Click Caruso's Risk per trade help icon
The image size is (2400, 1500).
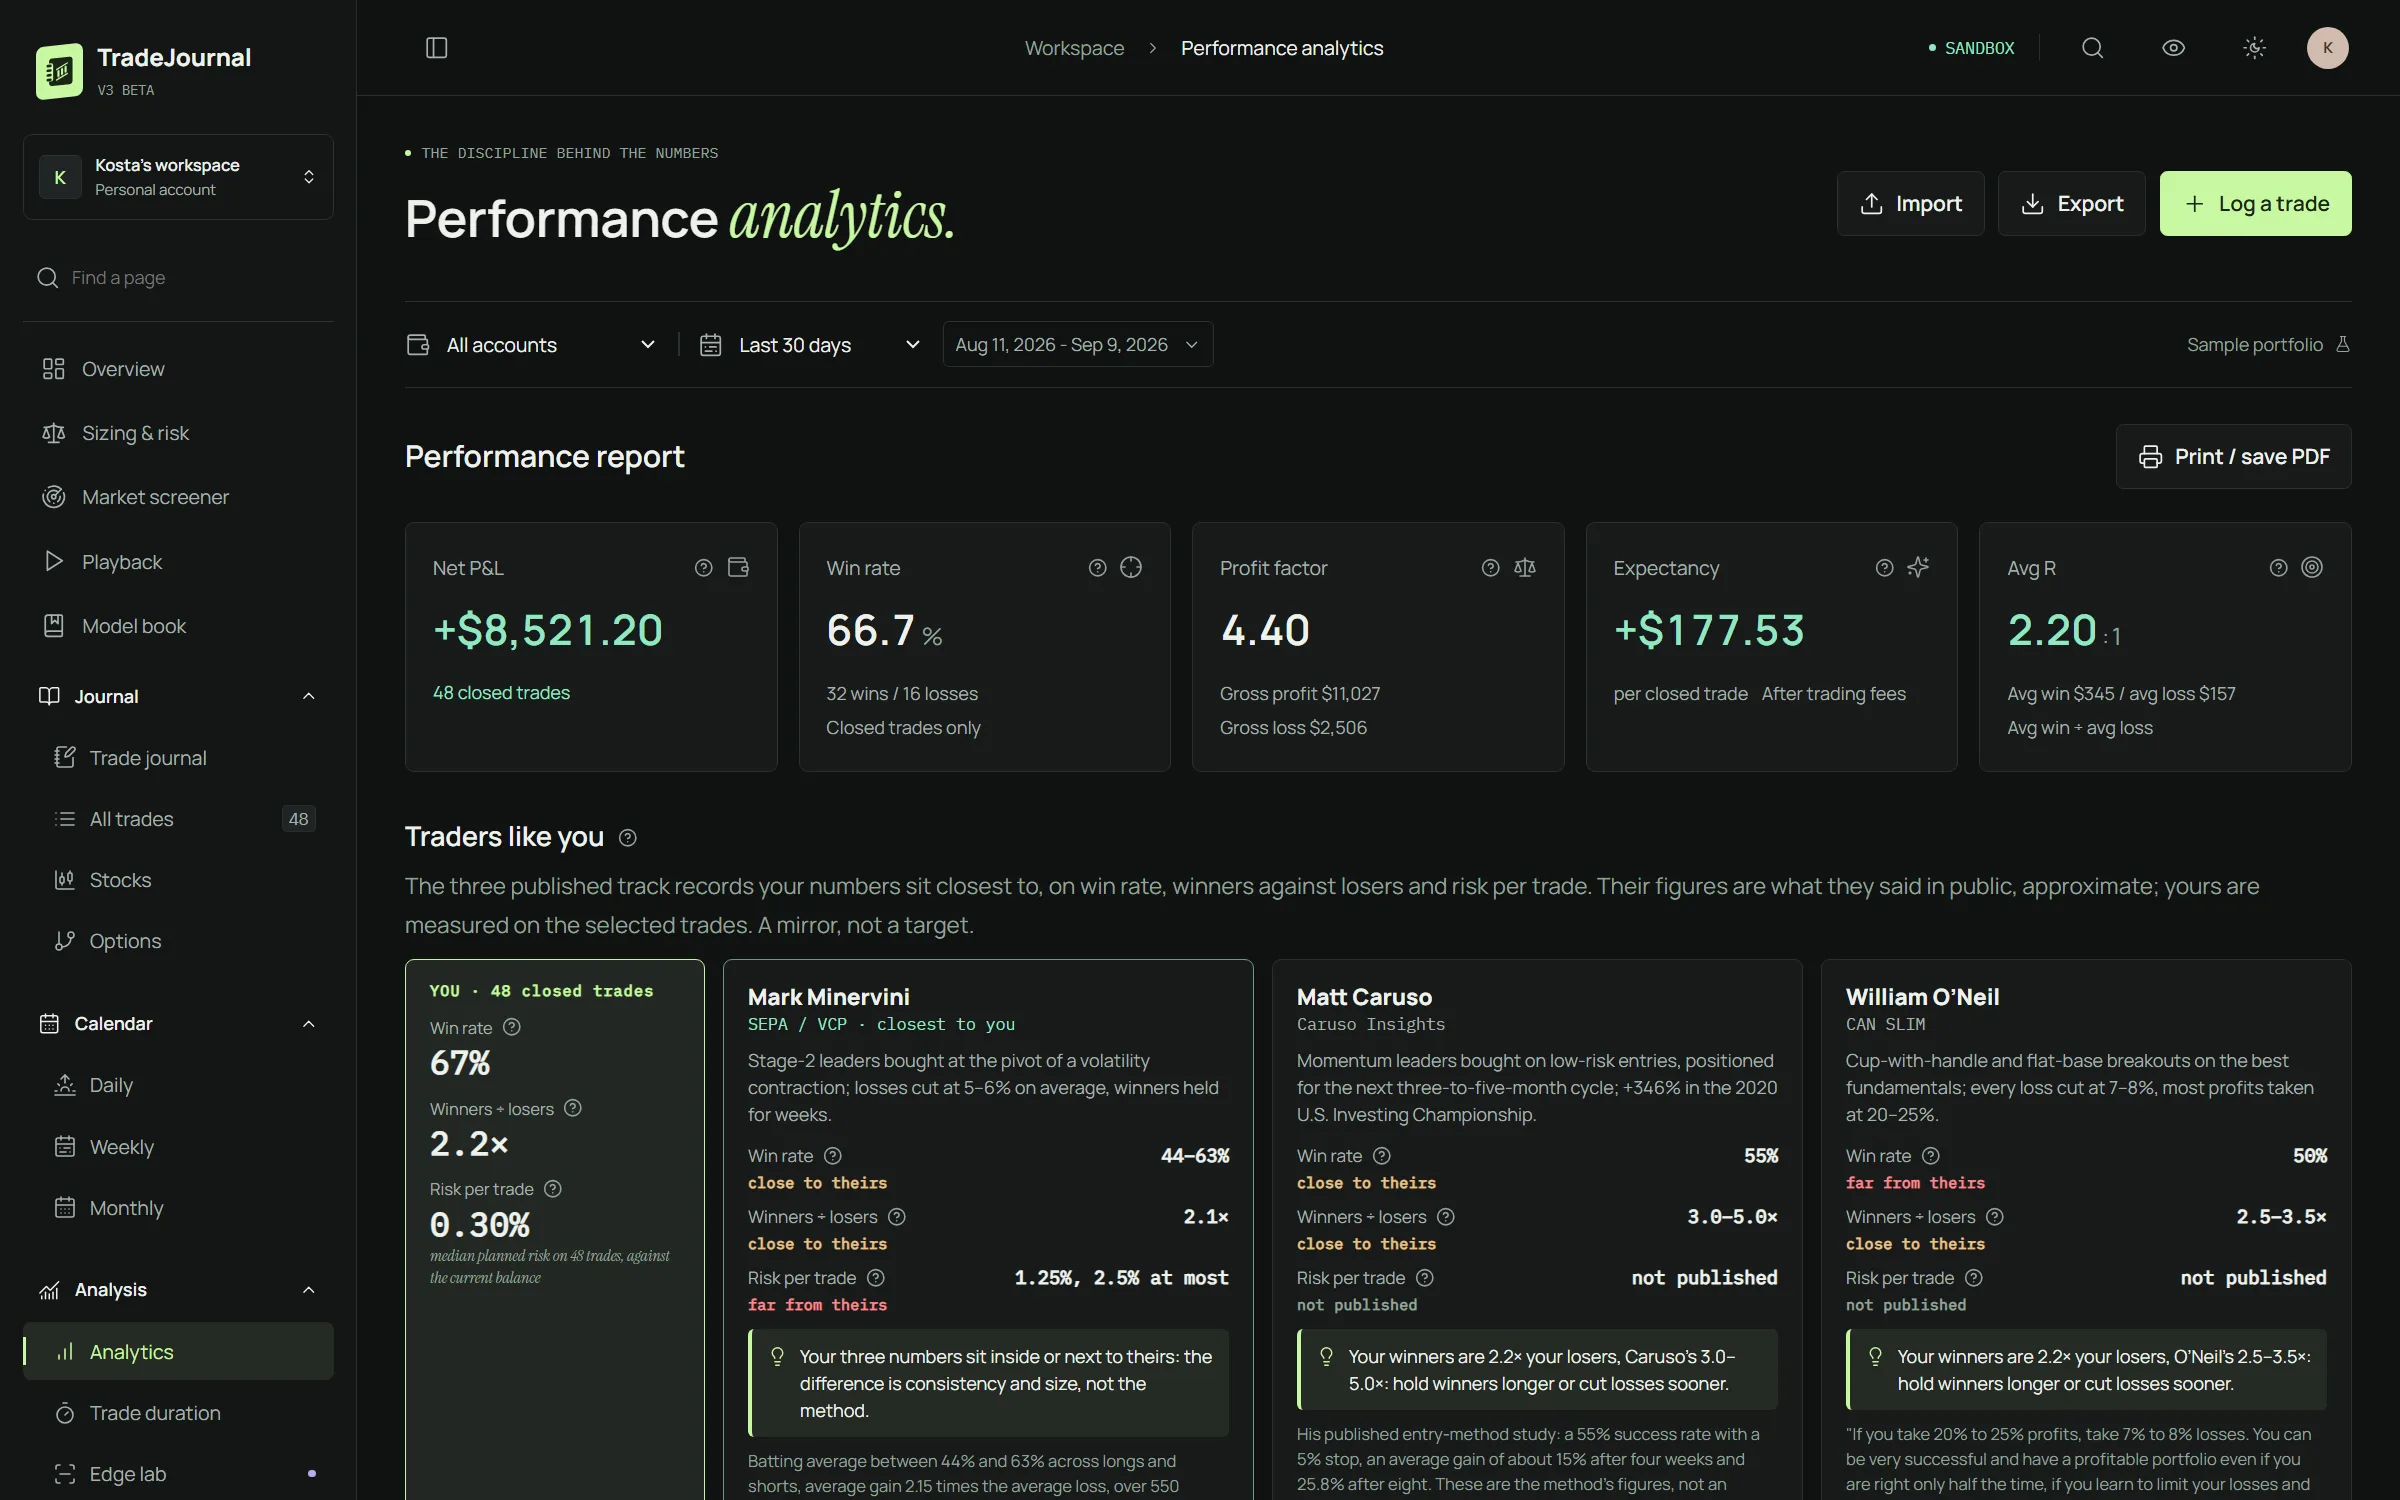(x=1425, y=1278)
